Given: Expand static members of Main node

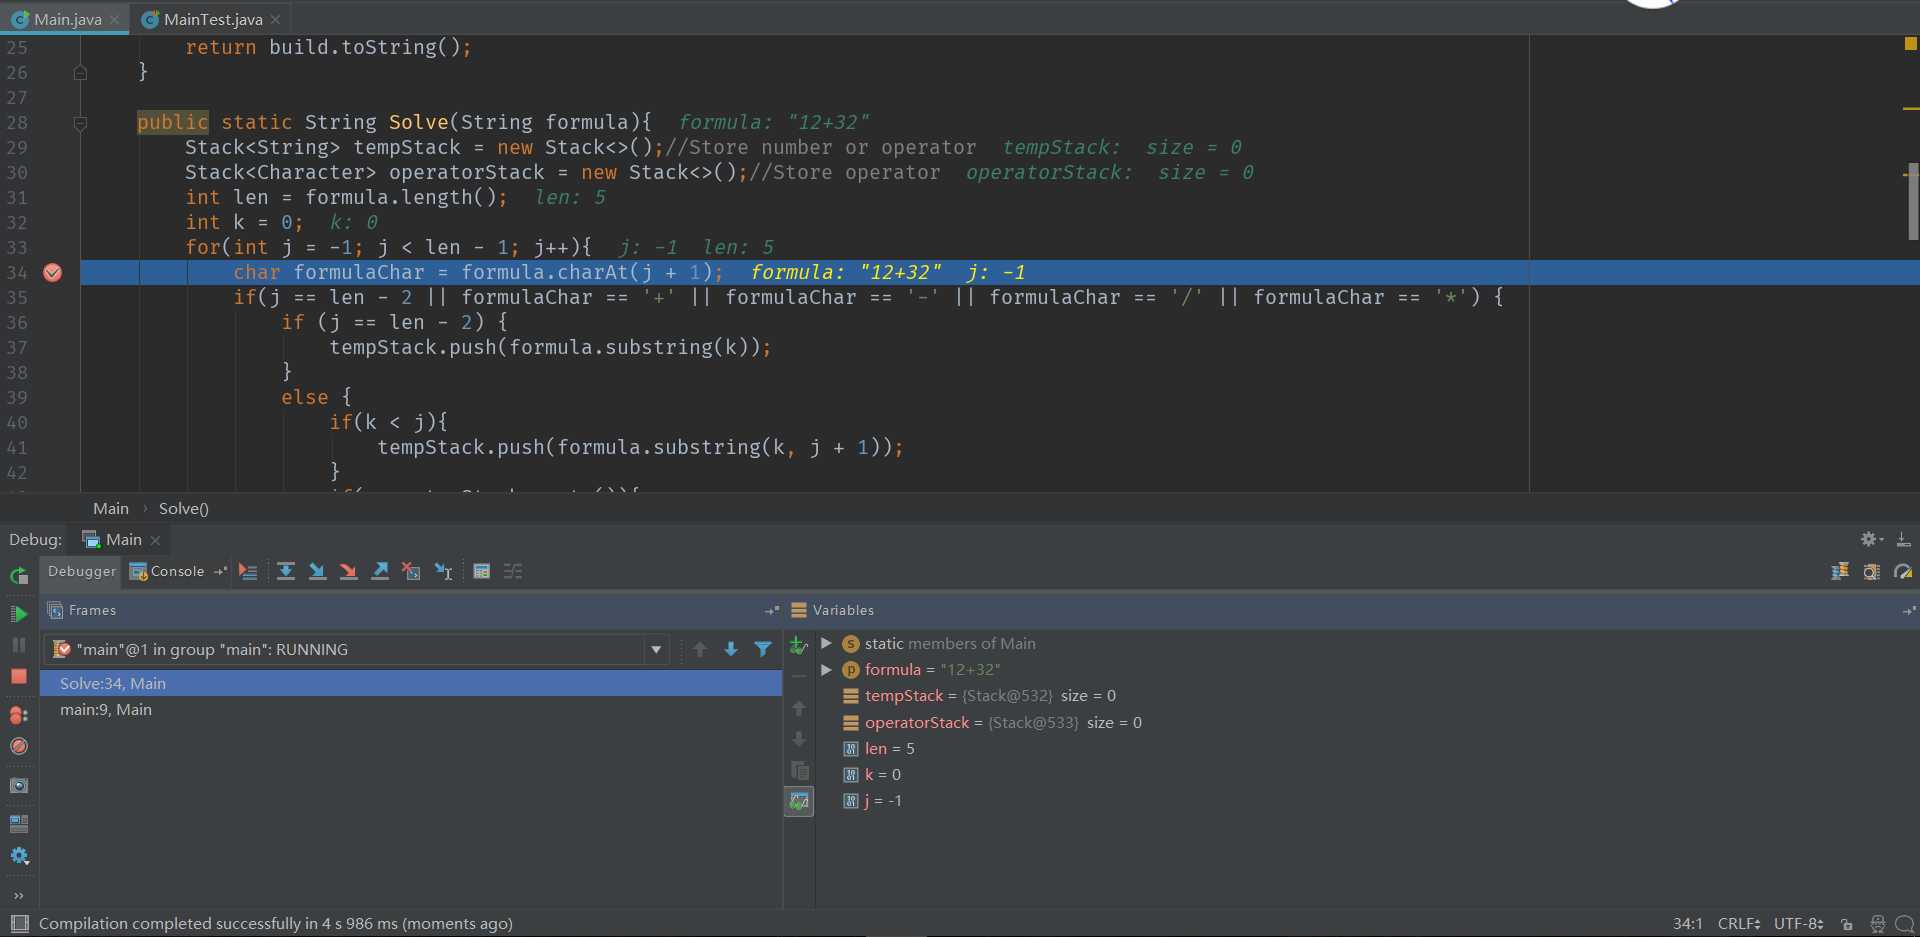Looking at the screenshot, I should 827,643.
